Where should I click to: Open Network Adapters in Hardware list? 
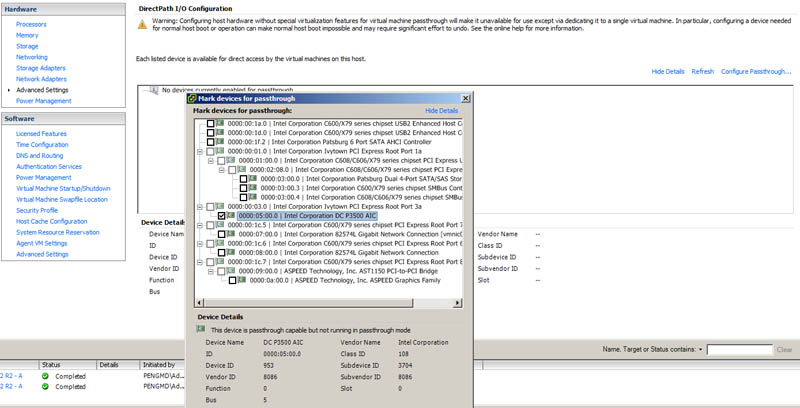pyautogui.click(x=41, y=79)
